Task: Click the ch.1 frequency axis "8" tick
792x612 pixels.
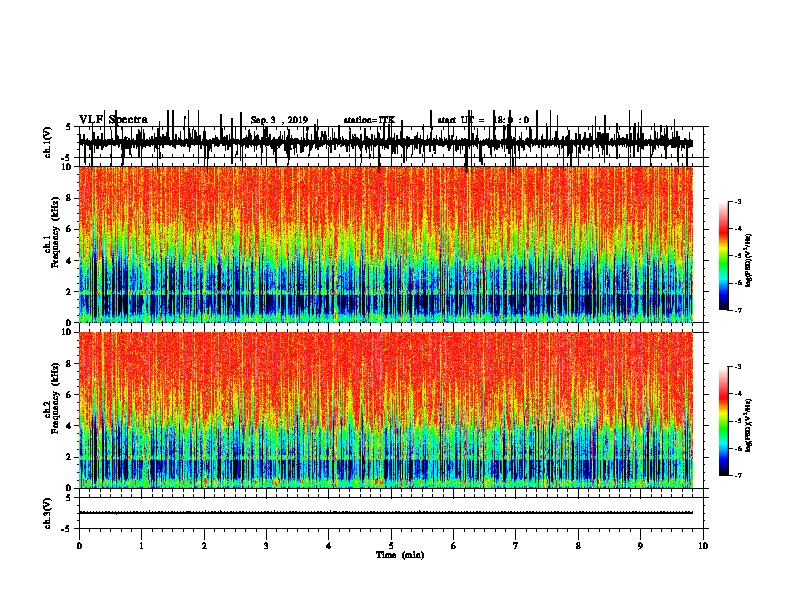Action: (70, 198)
